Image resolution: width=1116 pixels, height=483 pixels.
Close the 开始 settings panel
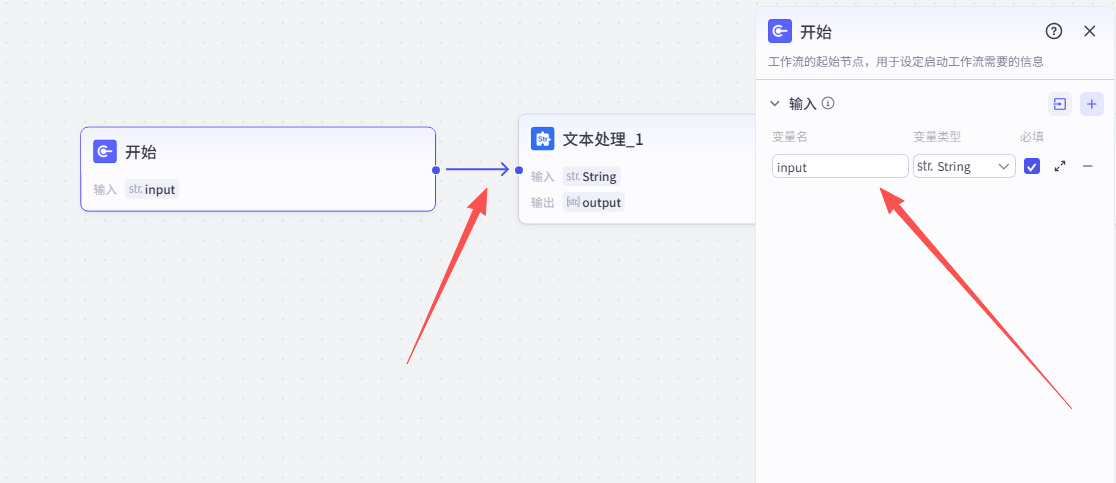tap(1090, 31)
